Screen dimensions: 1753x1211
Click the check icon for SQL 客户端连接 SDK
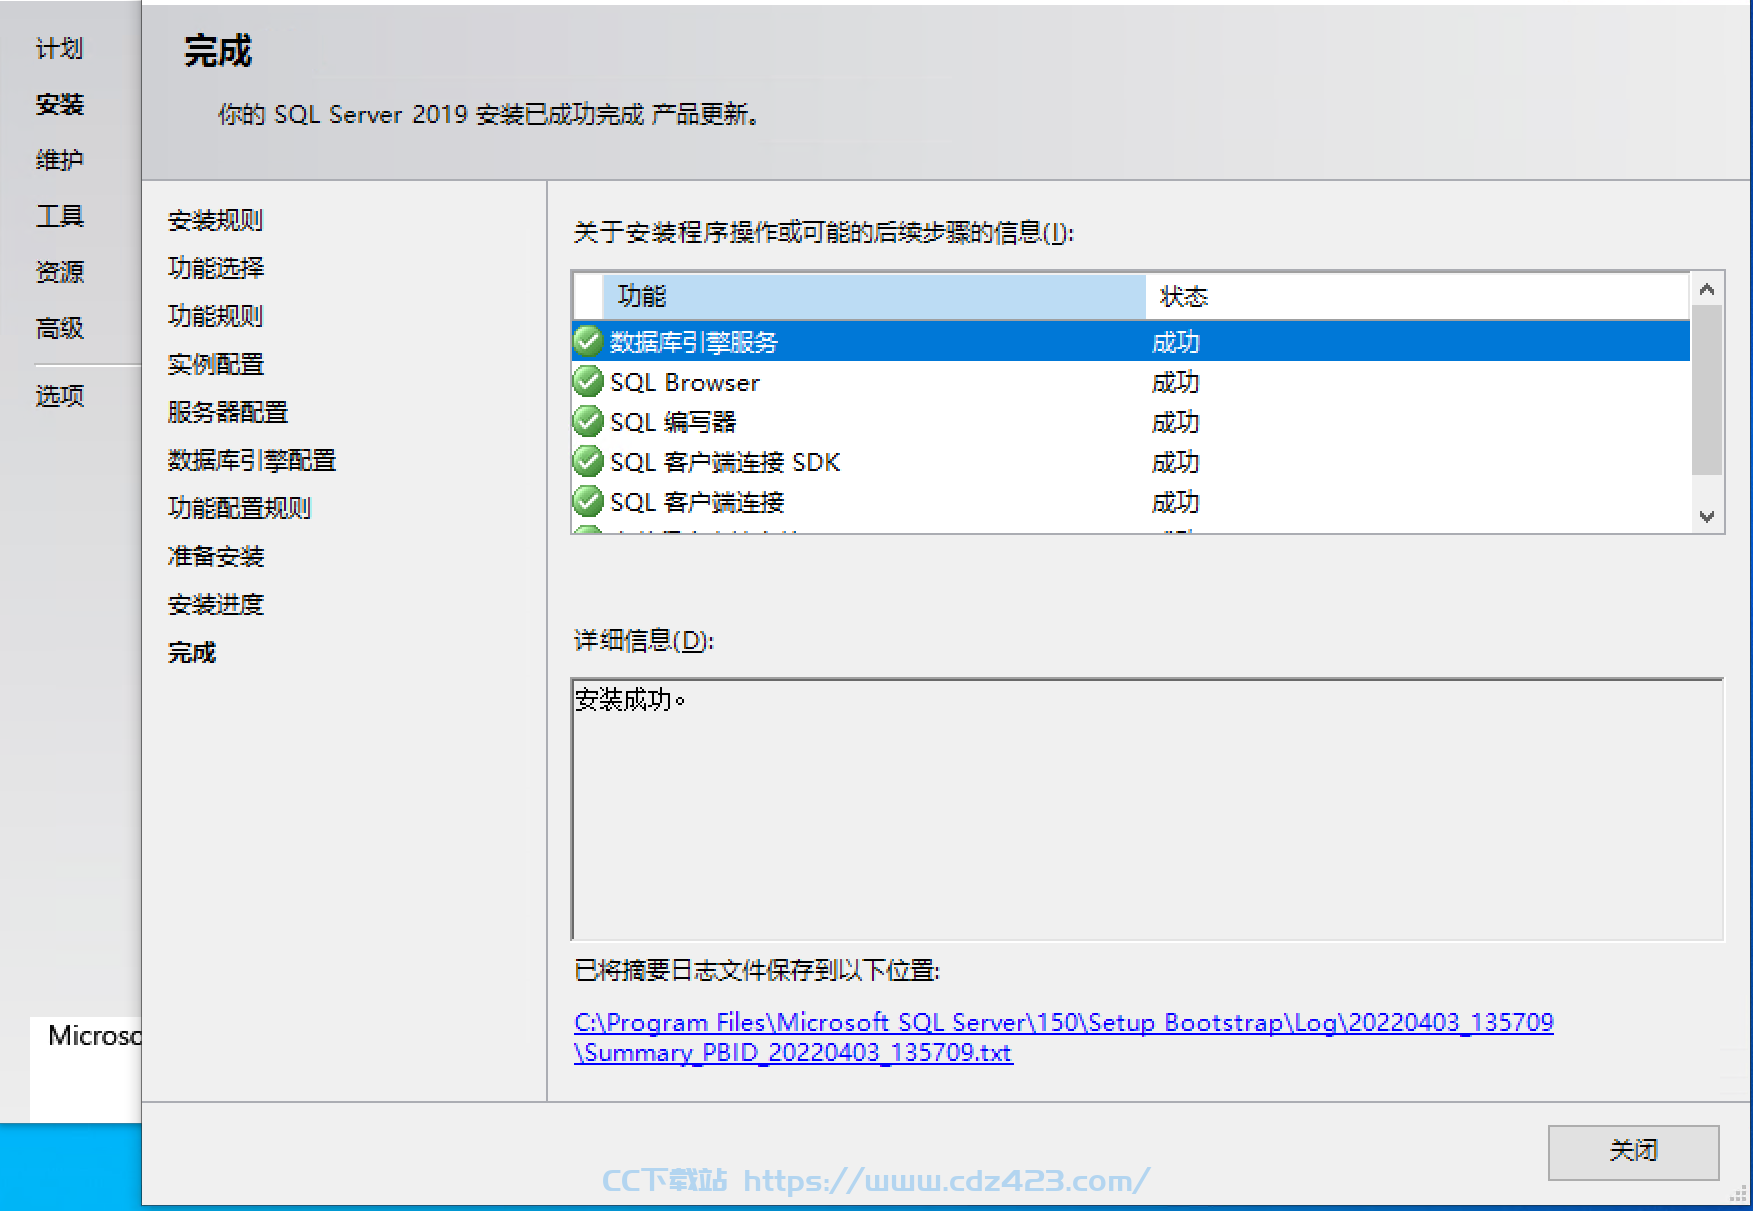(588, 462)
